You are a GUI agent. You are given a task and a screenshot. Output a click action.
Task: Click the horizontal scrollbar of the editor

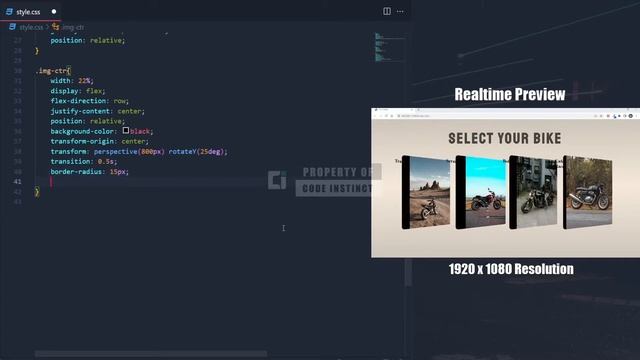point(151,353)
